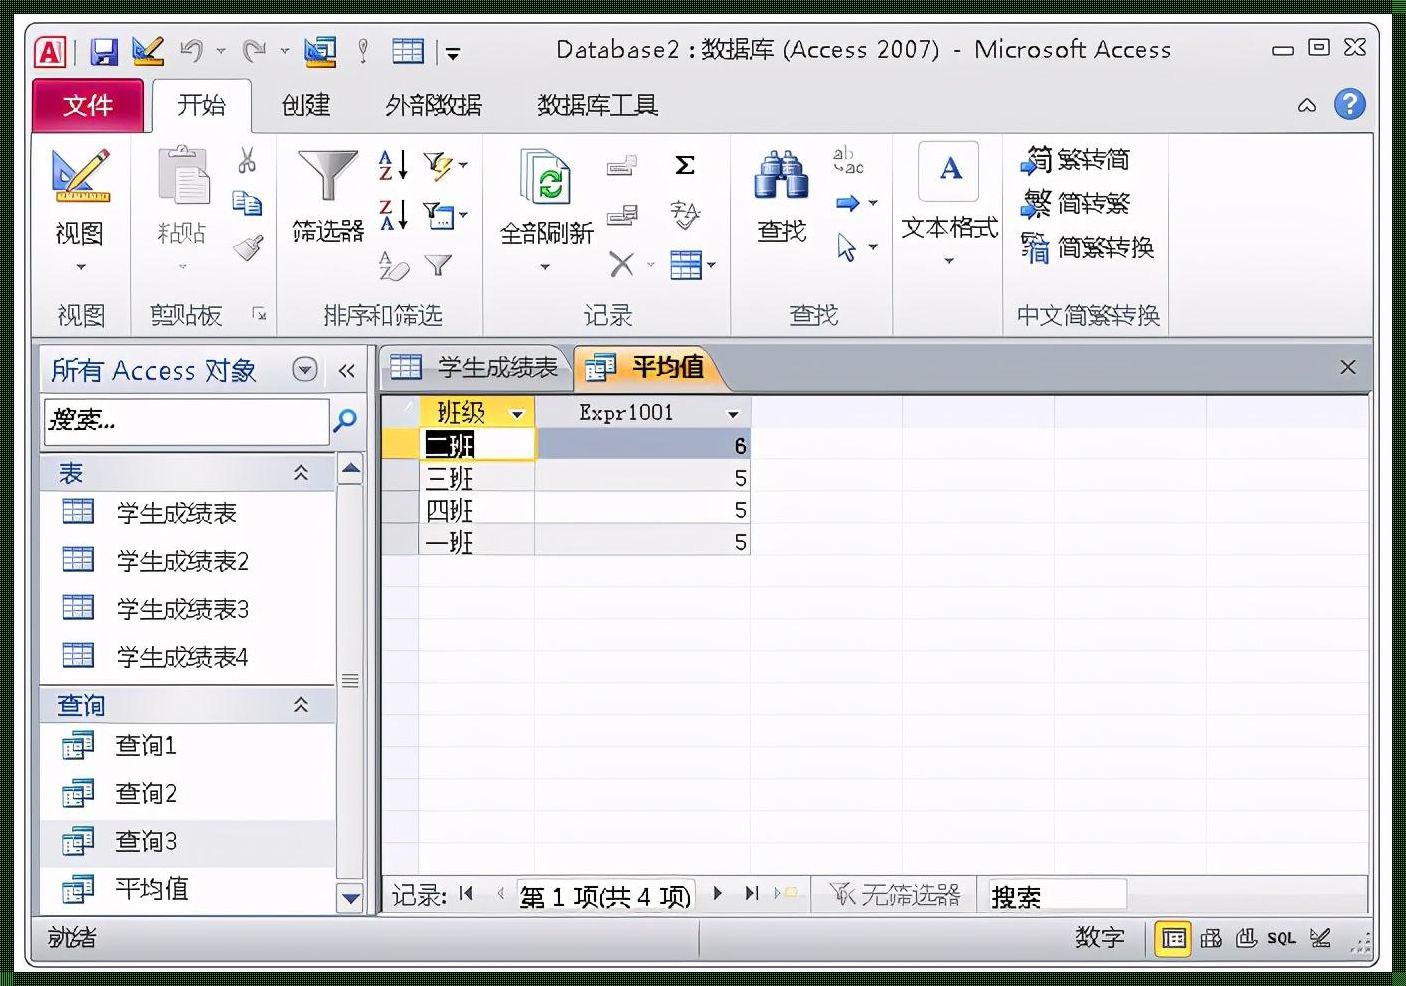Collapse the 表 group in navigation pane

tap(300, 473)
